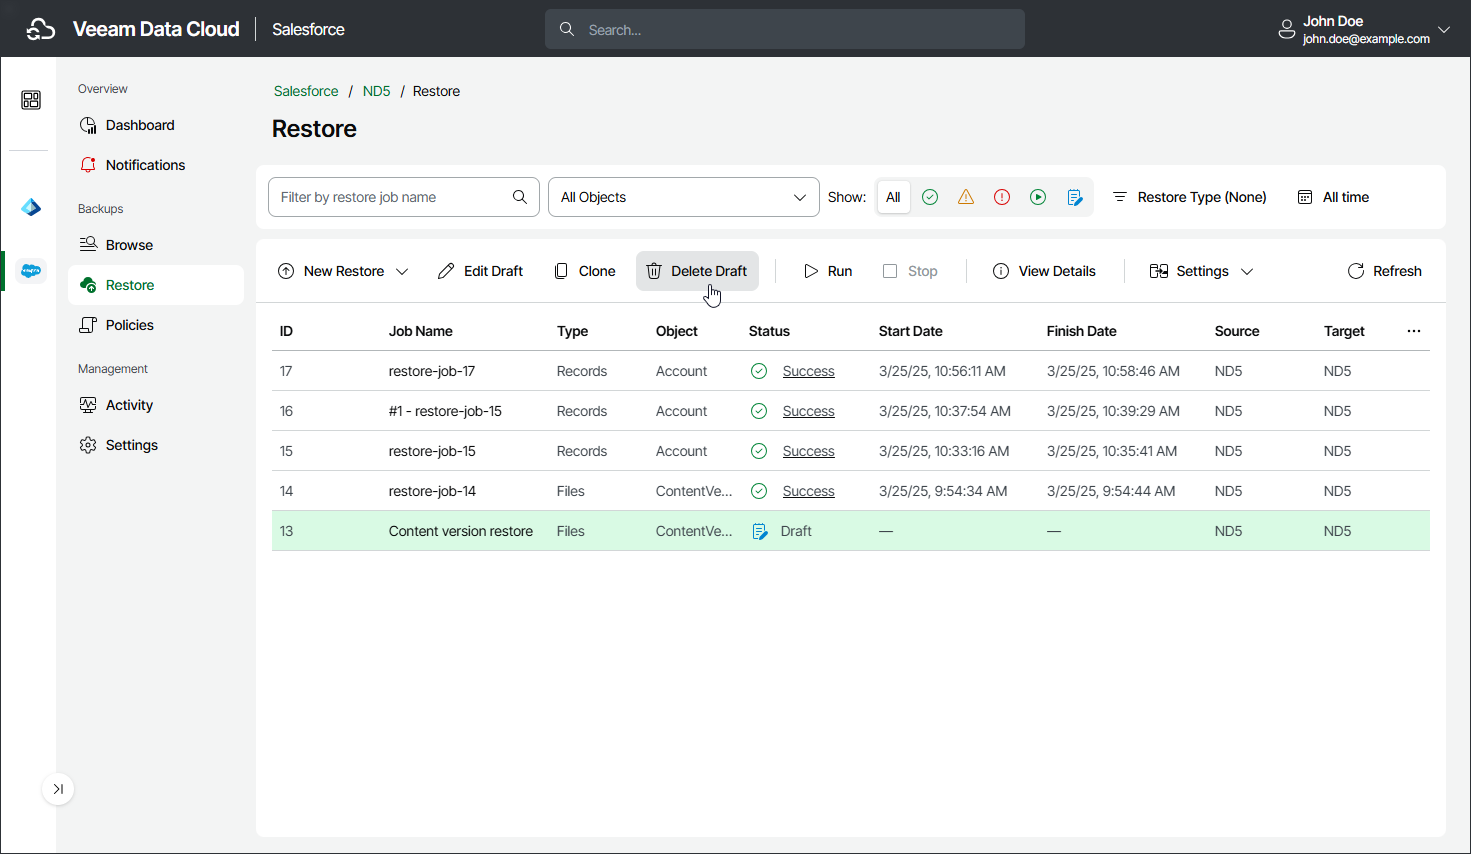
Task: Click Delete Draft button
Action: 697,271
